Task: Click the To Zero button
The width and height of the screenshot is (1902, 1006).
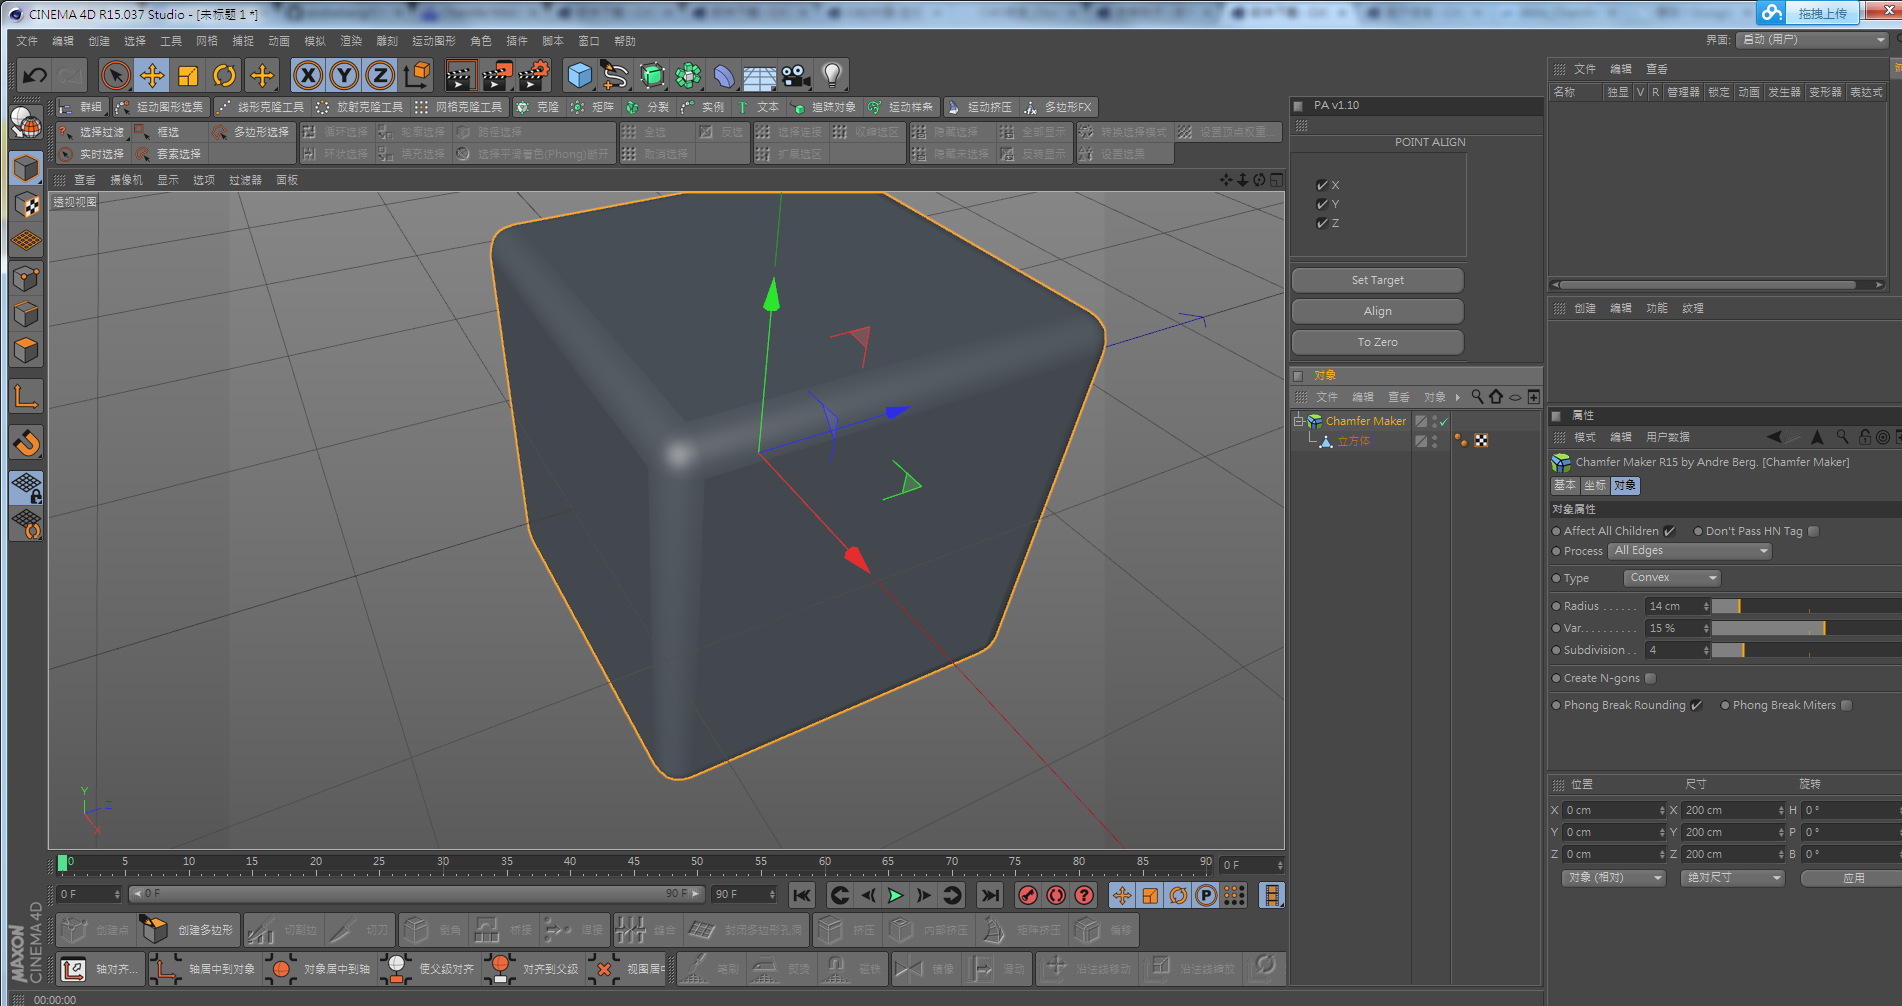Action: (x=1377, y=342)
